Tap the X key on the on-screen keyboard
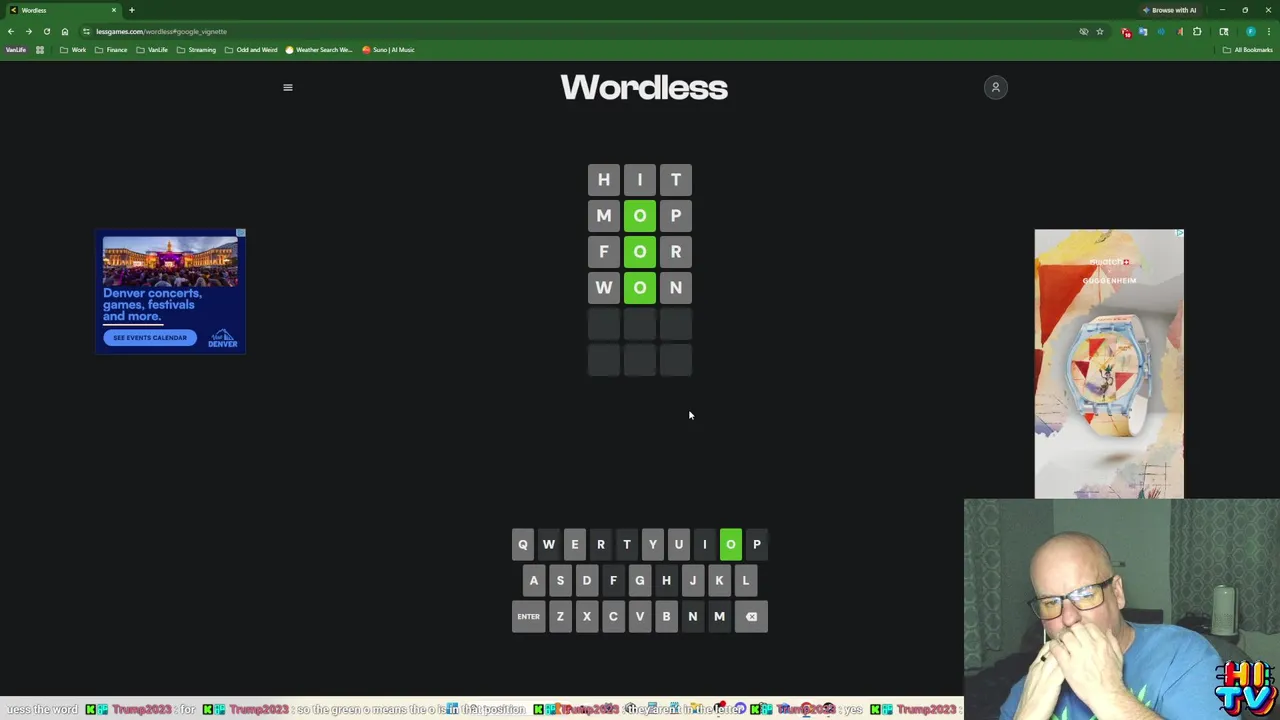Screen dimensions: 1280x720 pos(587,616)
